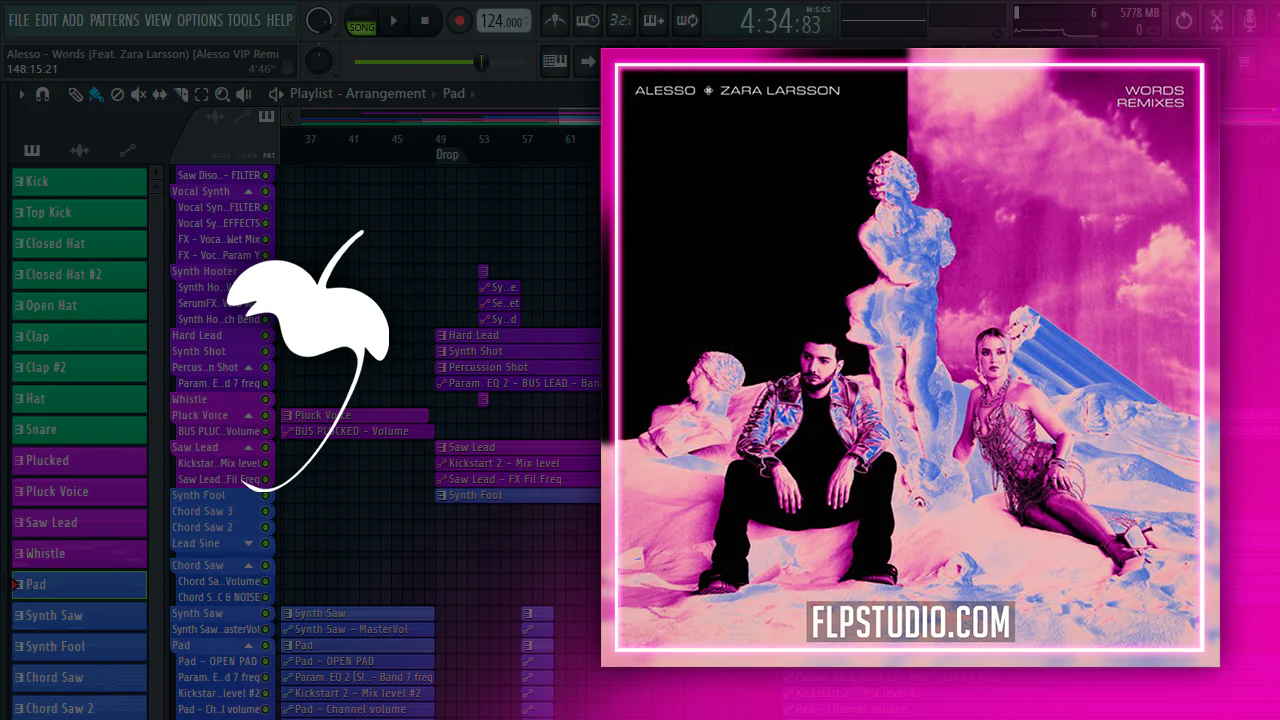Mute the Synth Saw track
This screenshot has height=720, width=1280.
point(265,614)
